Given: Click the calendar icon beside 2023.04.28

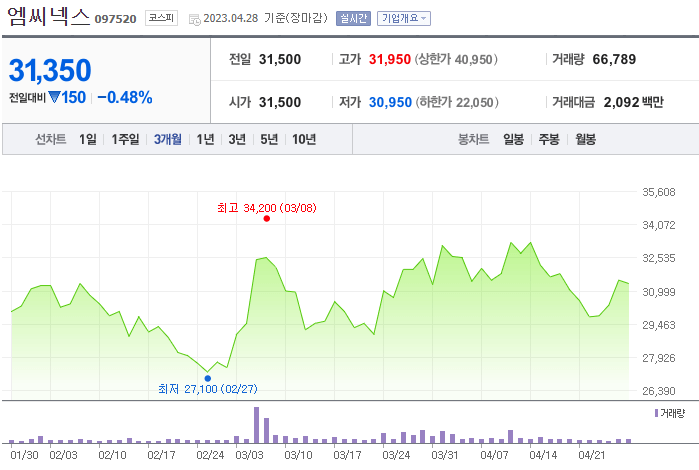Looking at the screenshot, I should (x=194, y=20).
